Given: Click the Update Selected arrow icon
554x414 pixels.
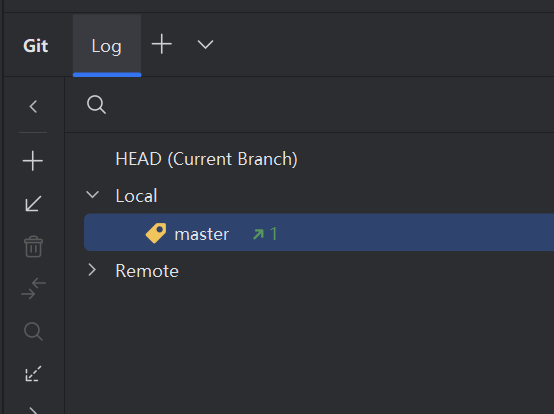Looking at the screenshot, I should pyautogui.click(x=33, y=204).
